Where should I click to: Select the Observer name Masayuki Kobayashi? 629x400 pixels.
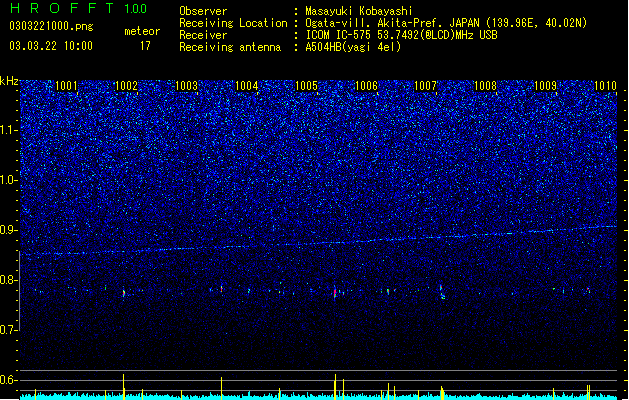(x=359, y=11)
